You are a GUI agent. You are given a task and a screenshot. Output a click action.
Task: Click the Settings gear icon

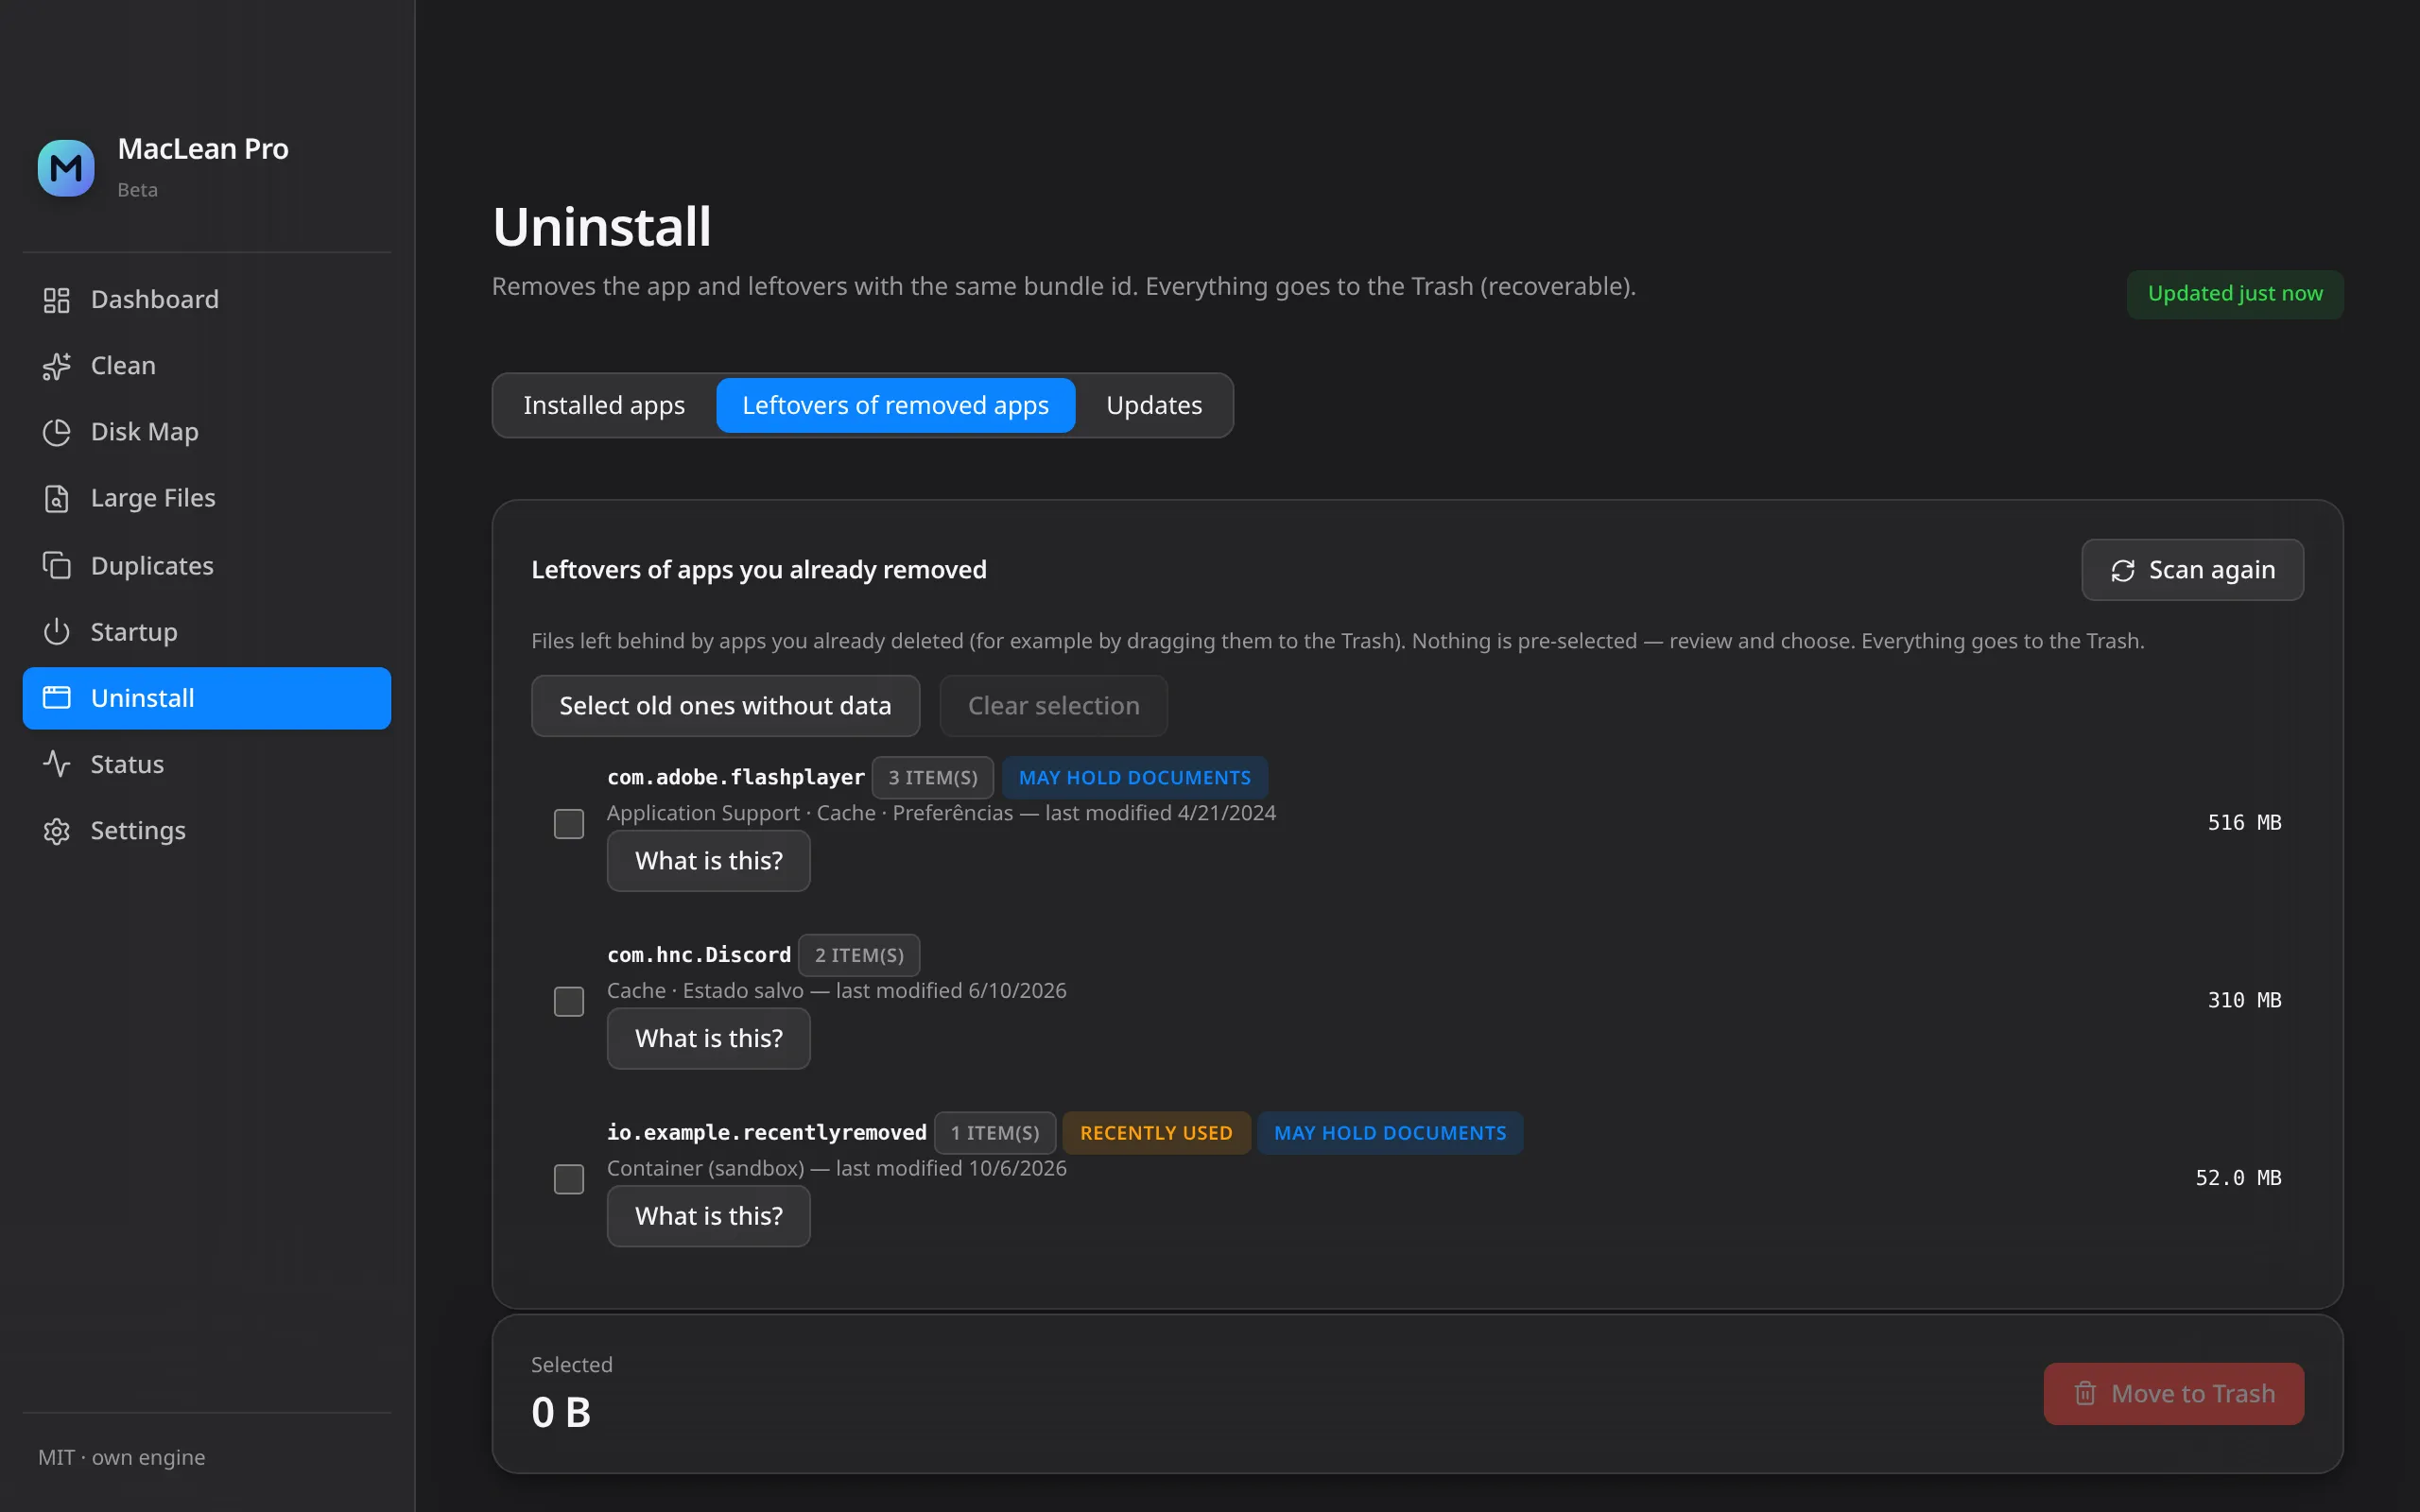point(57,831)
